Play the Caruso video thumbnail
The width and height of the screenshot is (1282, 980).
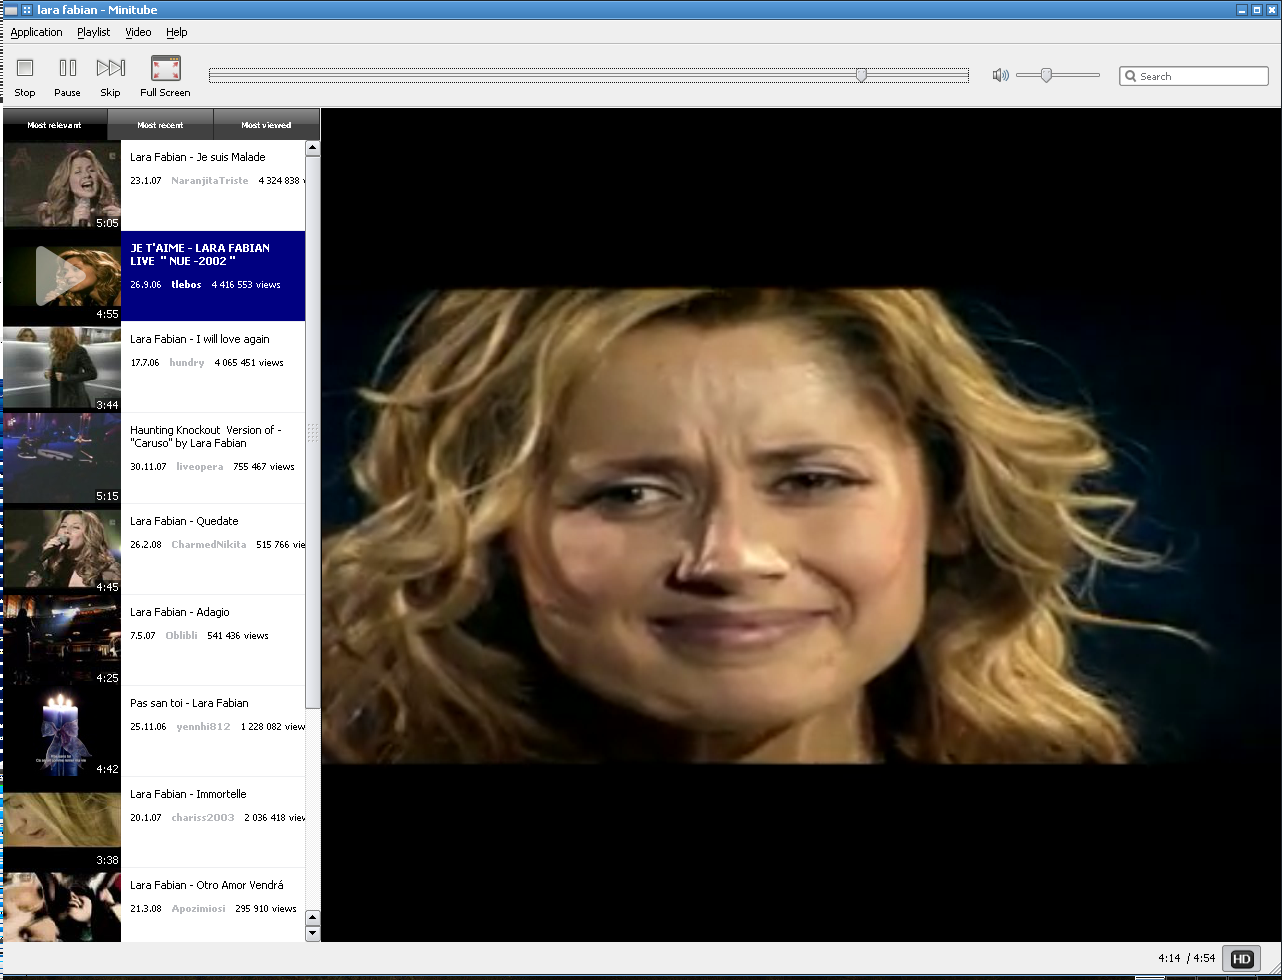point(62,459)
